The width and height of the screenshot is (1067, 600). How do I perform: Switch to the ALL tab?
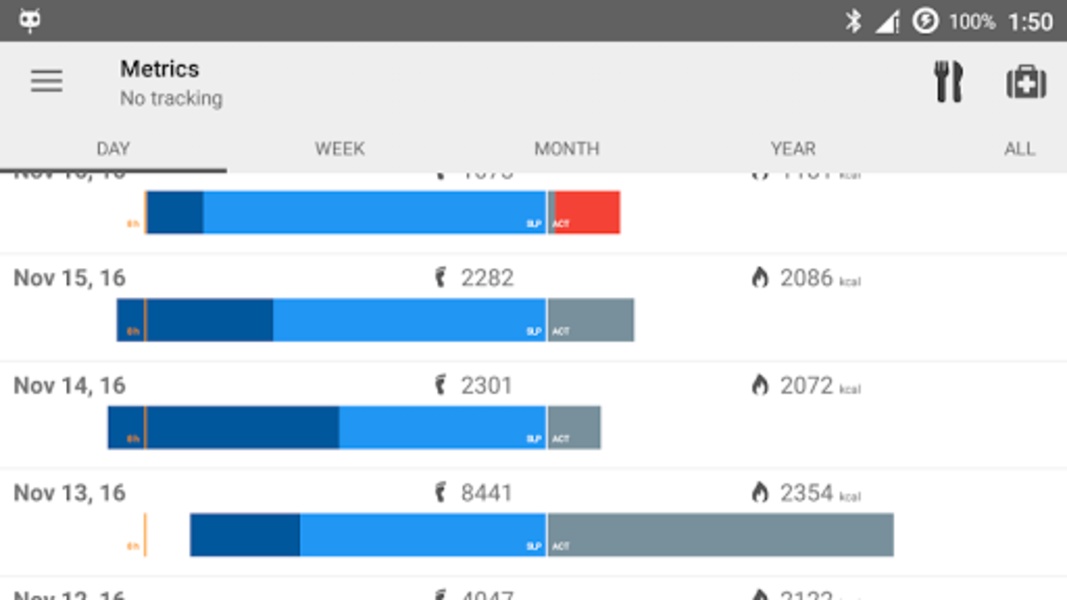1019,149
